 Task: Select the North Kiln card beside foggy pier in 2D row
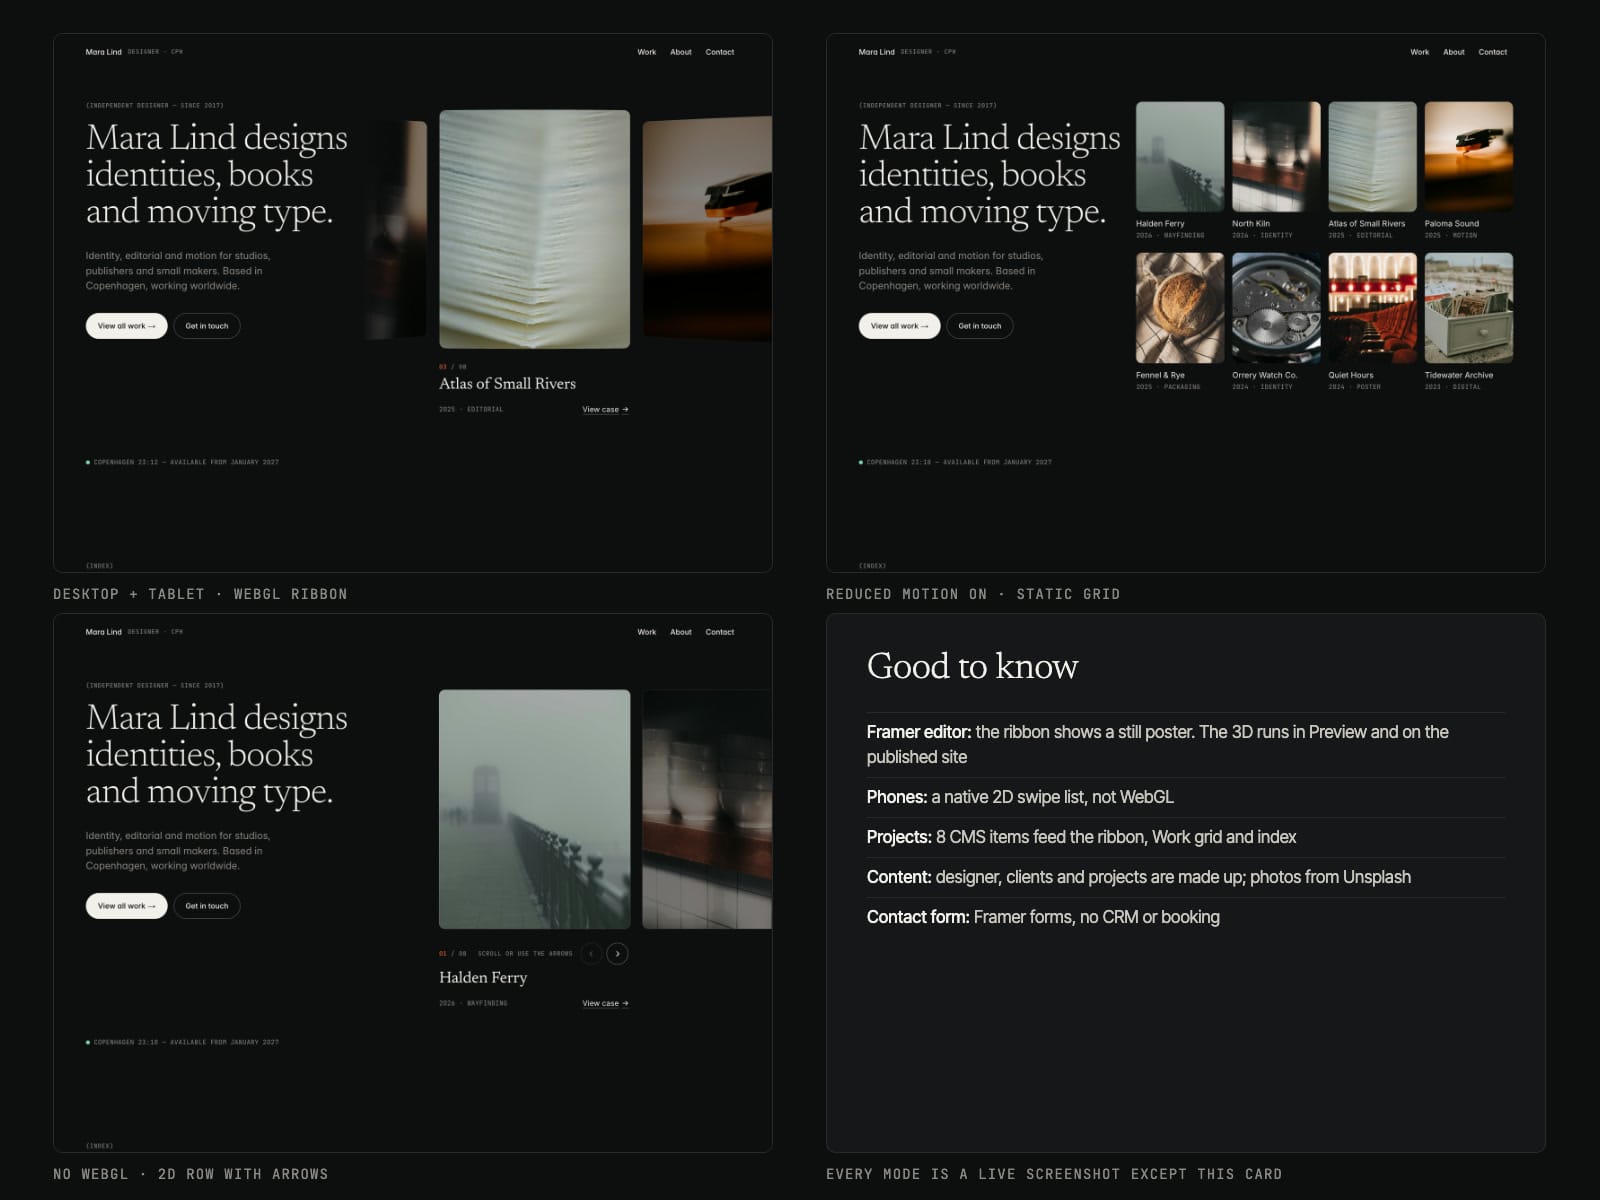(707, 809)
